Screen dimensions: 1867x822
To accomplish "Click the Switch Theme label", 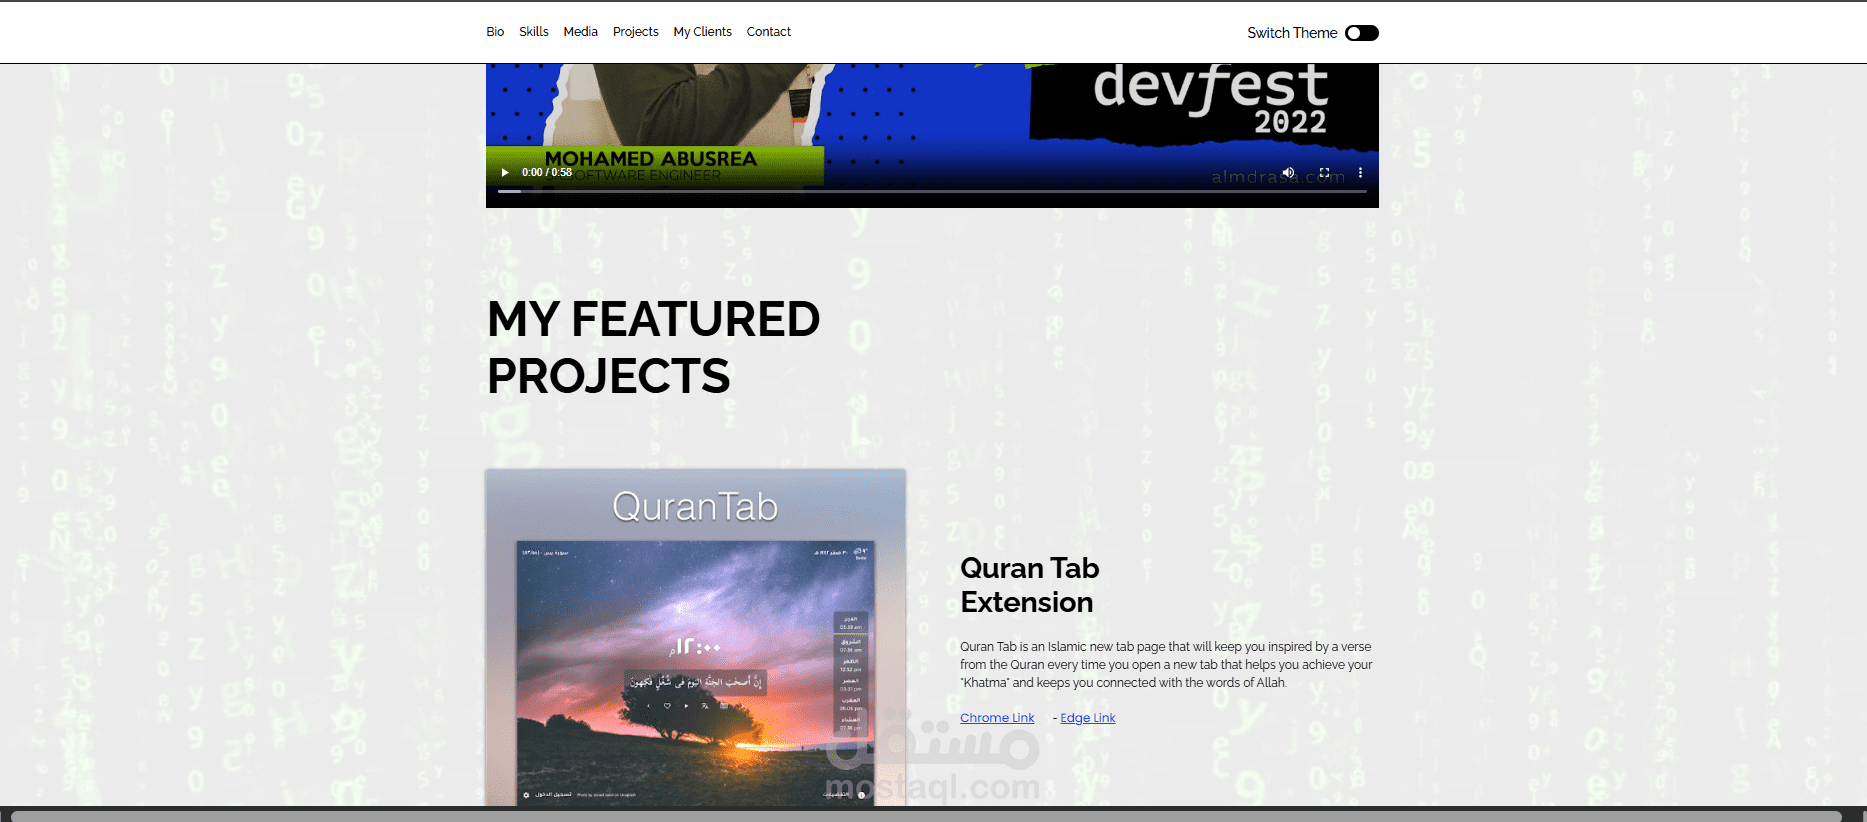I will pyautogui.click(x=1292, y=33).
